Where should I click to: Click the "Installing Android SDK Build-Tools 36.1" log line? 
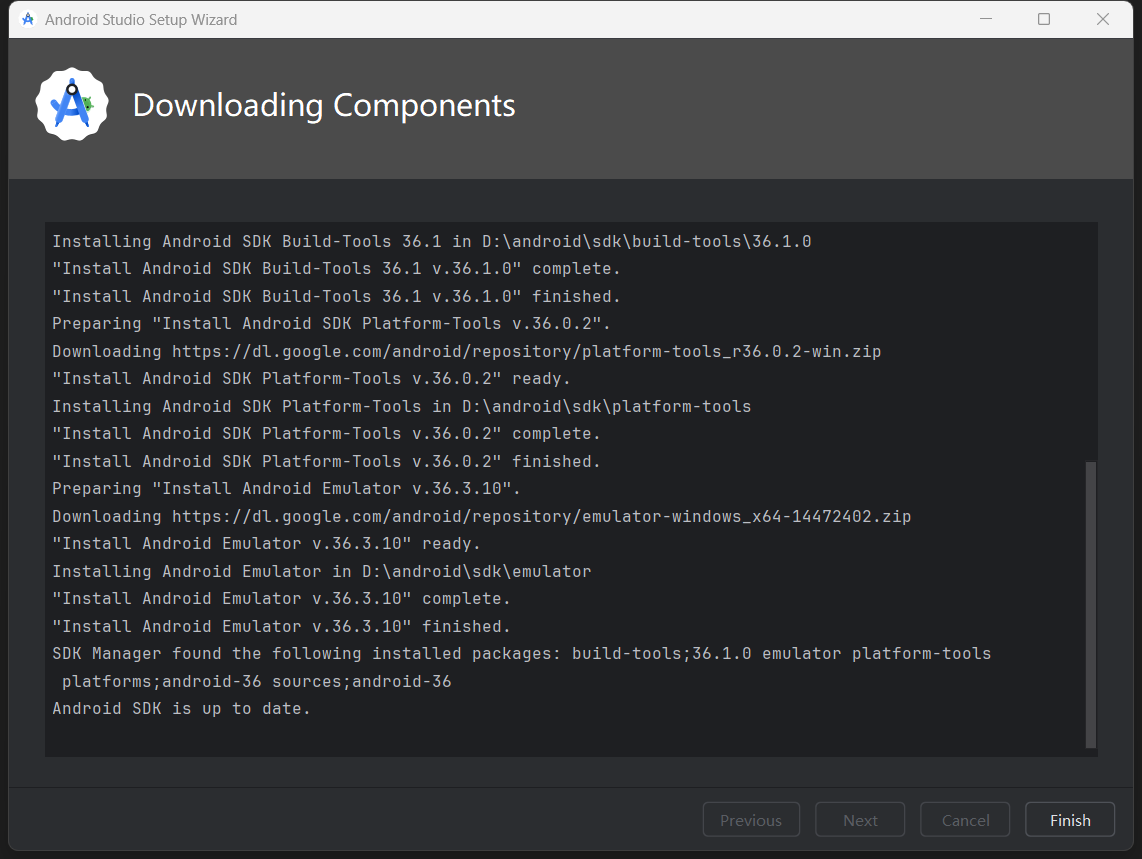coord(431,242)
